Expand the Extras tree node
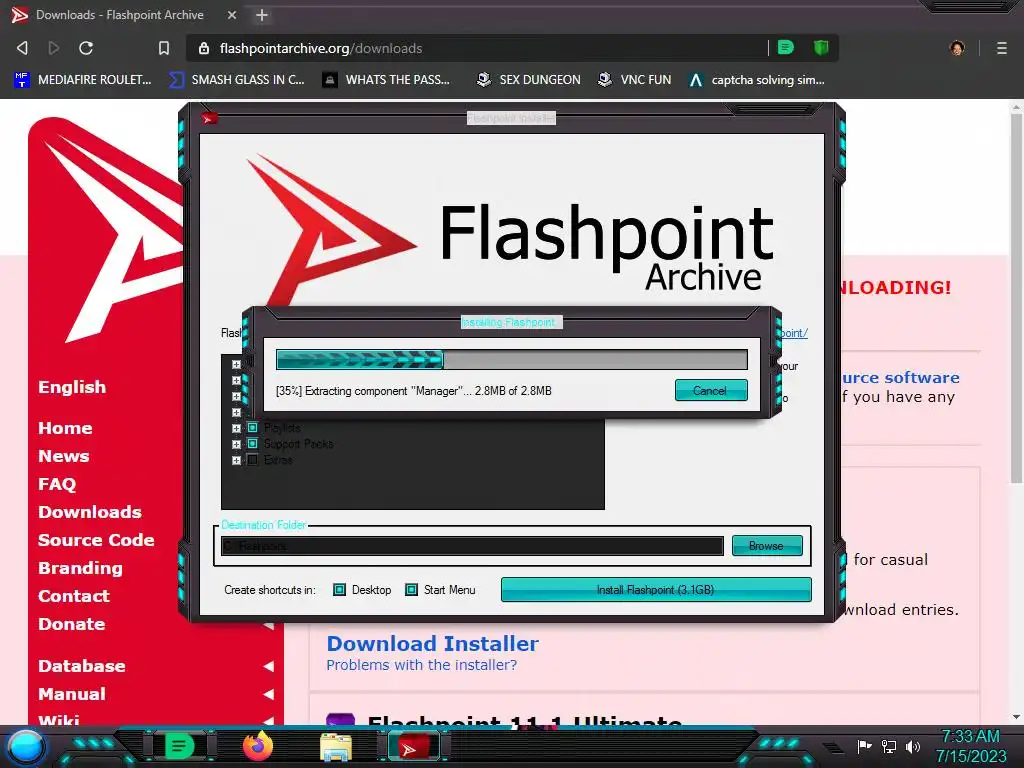The height and width of the screenshot is (768, 1024). [x=236, y=460]
